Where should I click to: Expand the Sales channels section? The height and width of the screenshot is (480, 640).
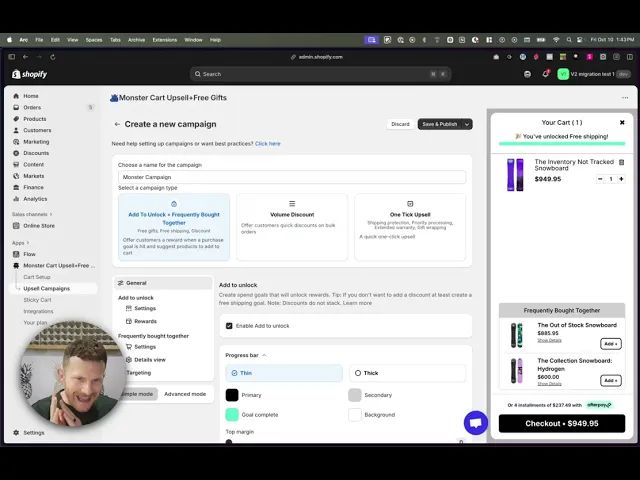[x=32, y=214]
